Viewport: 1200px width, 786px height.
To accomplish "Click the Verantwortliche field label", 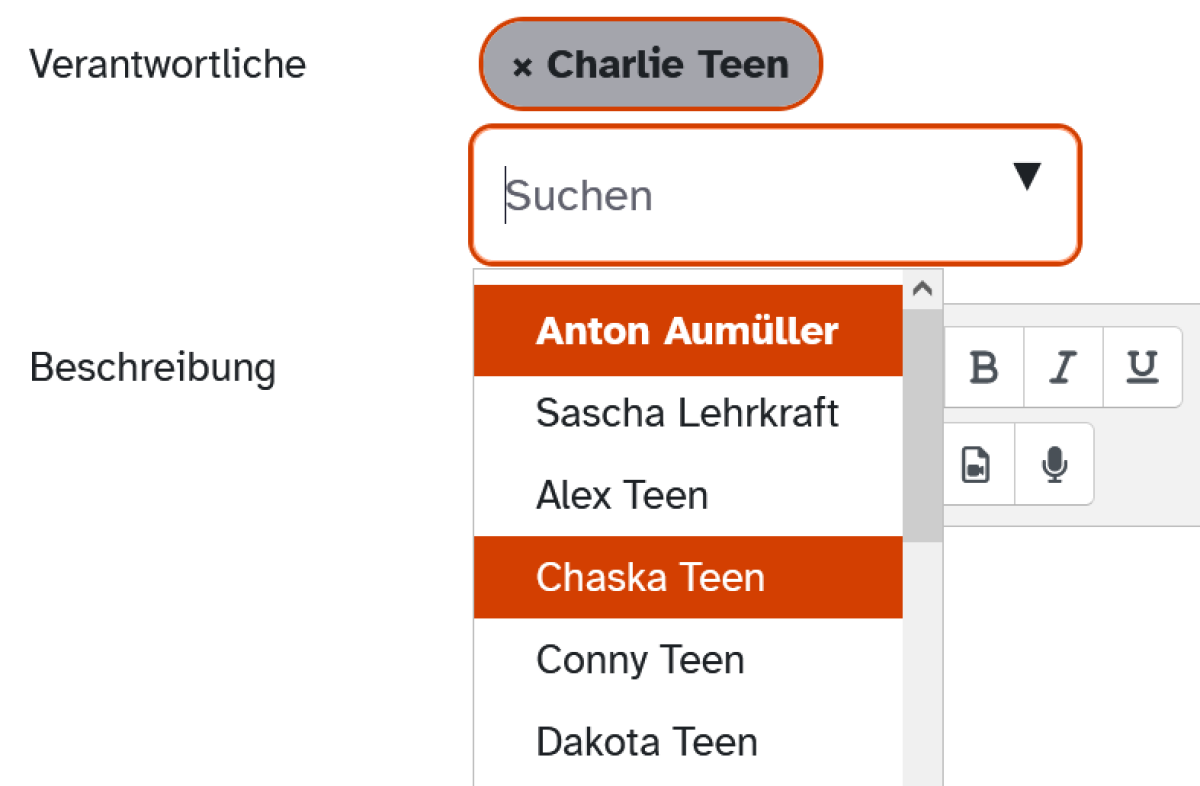I will tap(168, 64).
